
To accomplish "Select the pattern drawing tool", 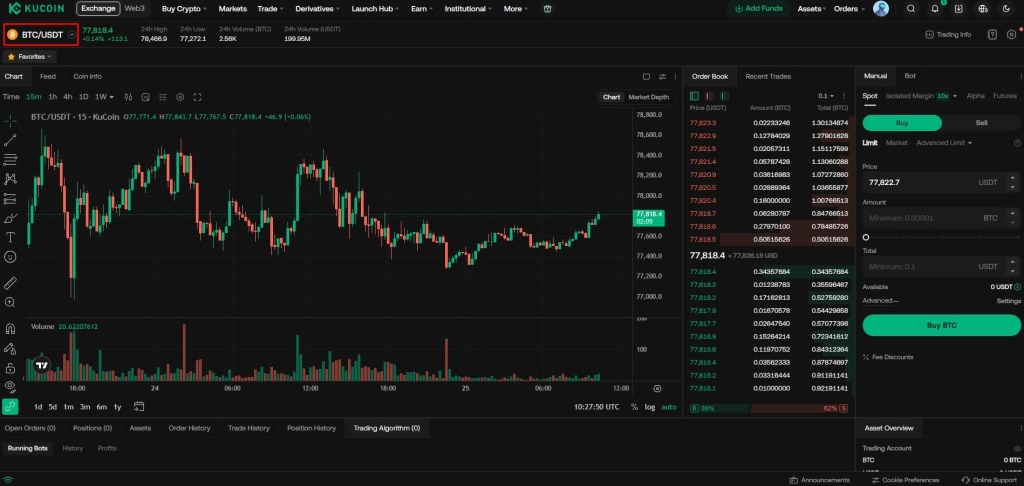I will (x=10, y=178).
